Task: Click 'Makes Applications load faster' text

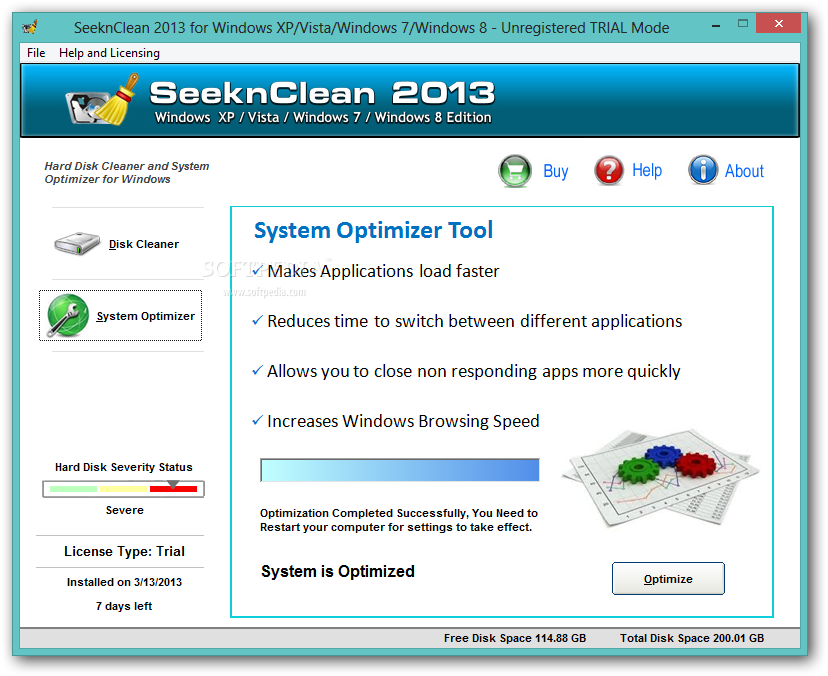Action: (383, 271)
